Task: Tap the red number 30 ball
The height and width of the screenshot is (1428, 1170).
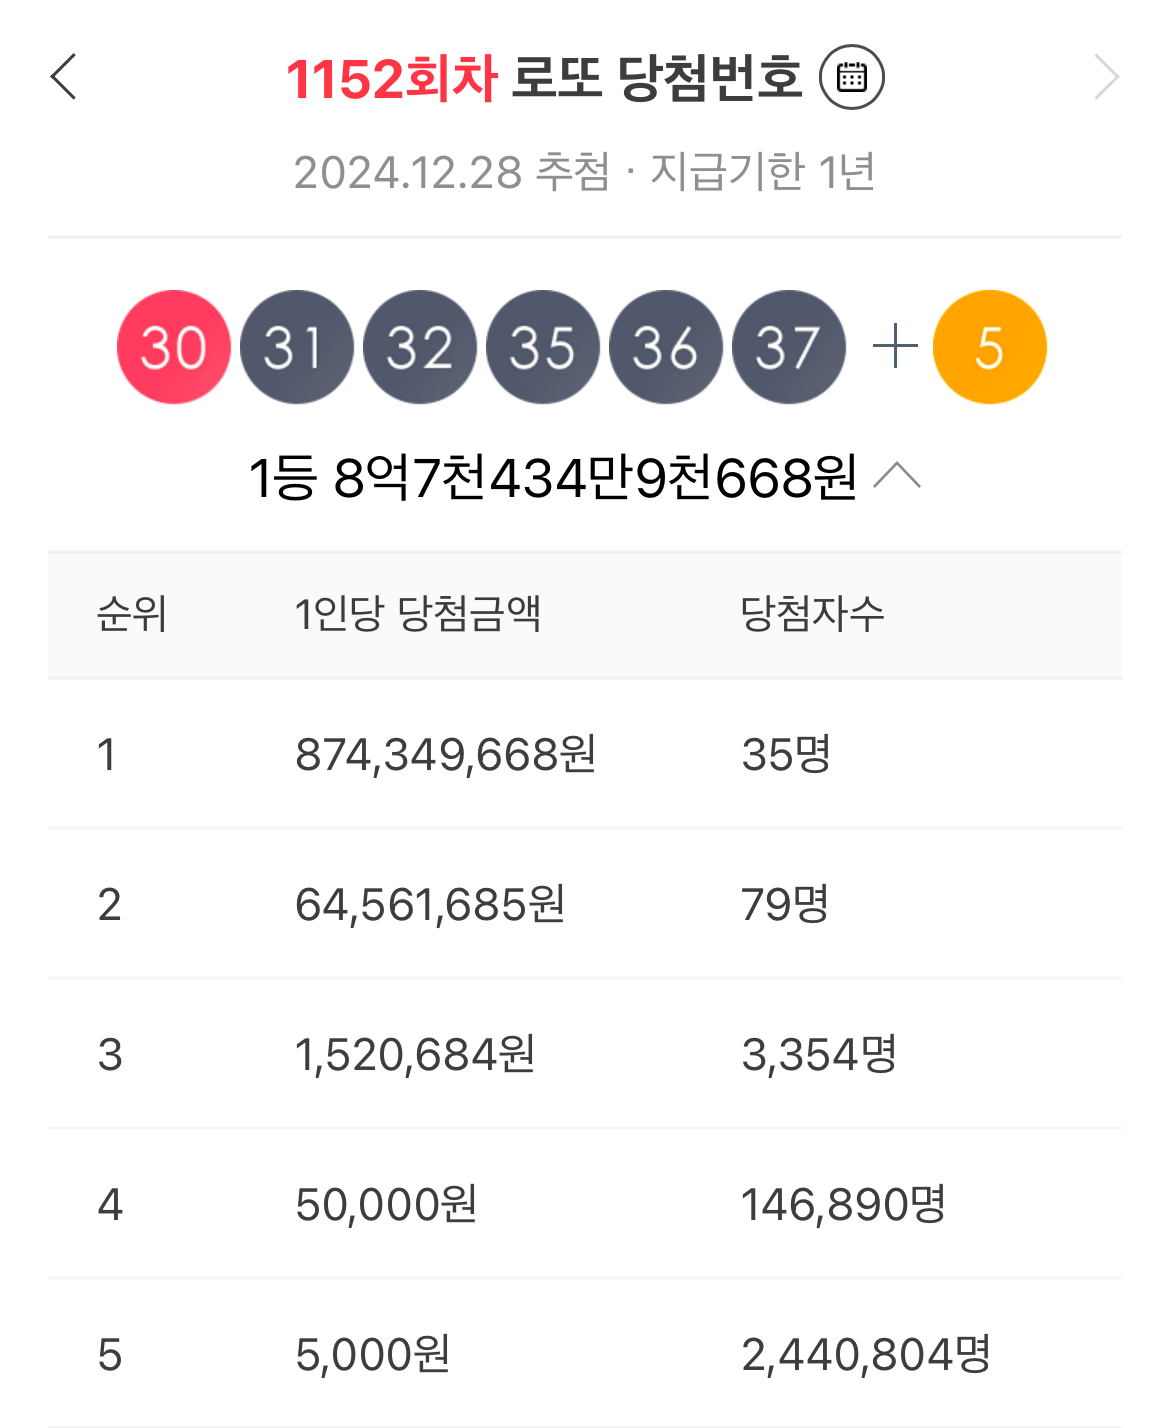Action: [x=174, y=347]
